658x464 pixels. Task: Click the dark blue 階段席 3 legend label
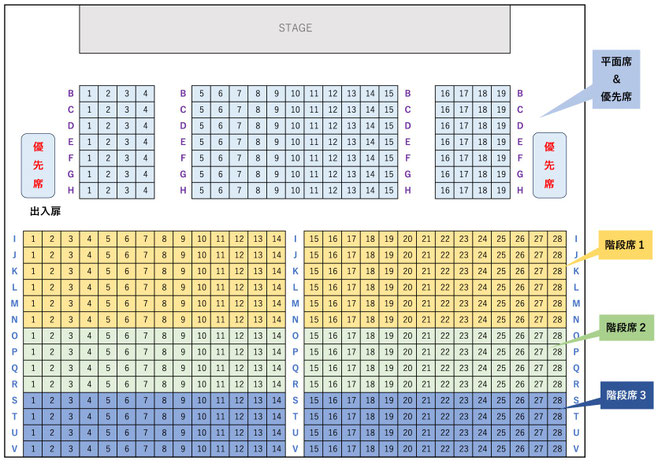625,395
